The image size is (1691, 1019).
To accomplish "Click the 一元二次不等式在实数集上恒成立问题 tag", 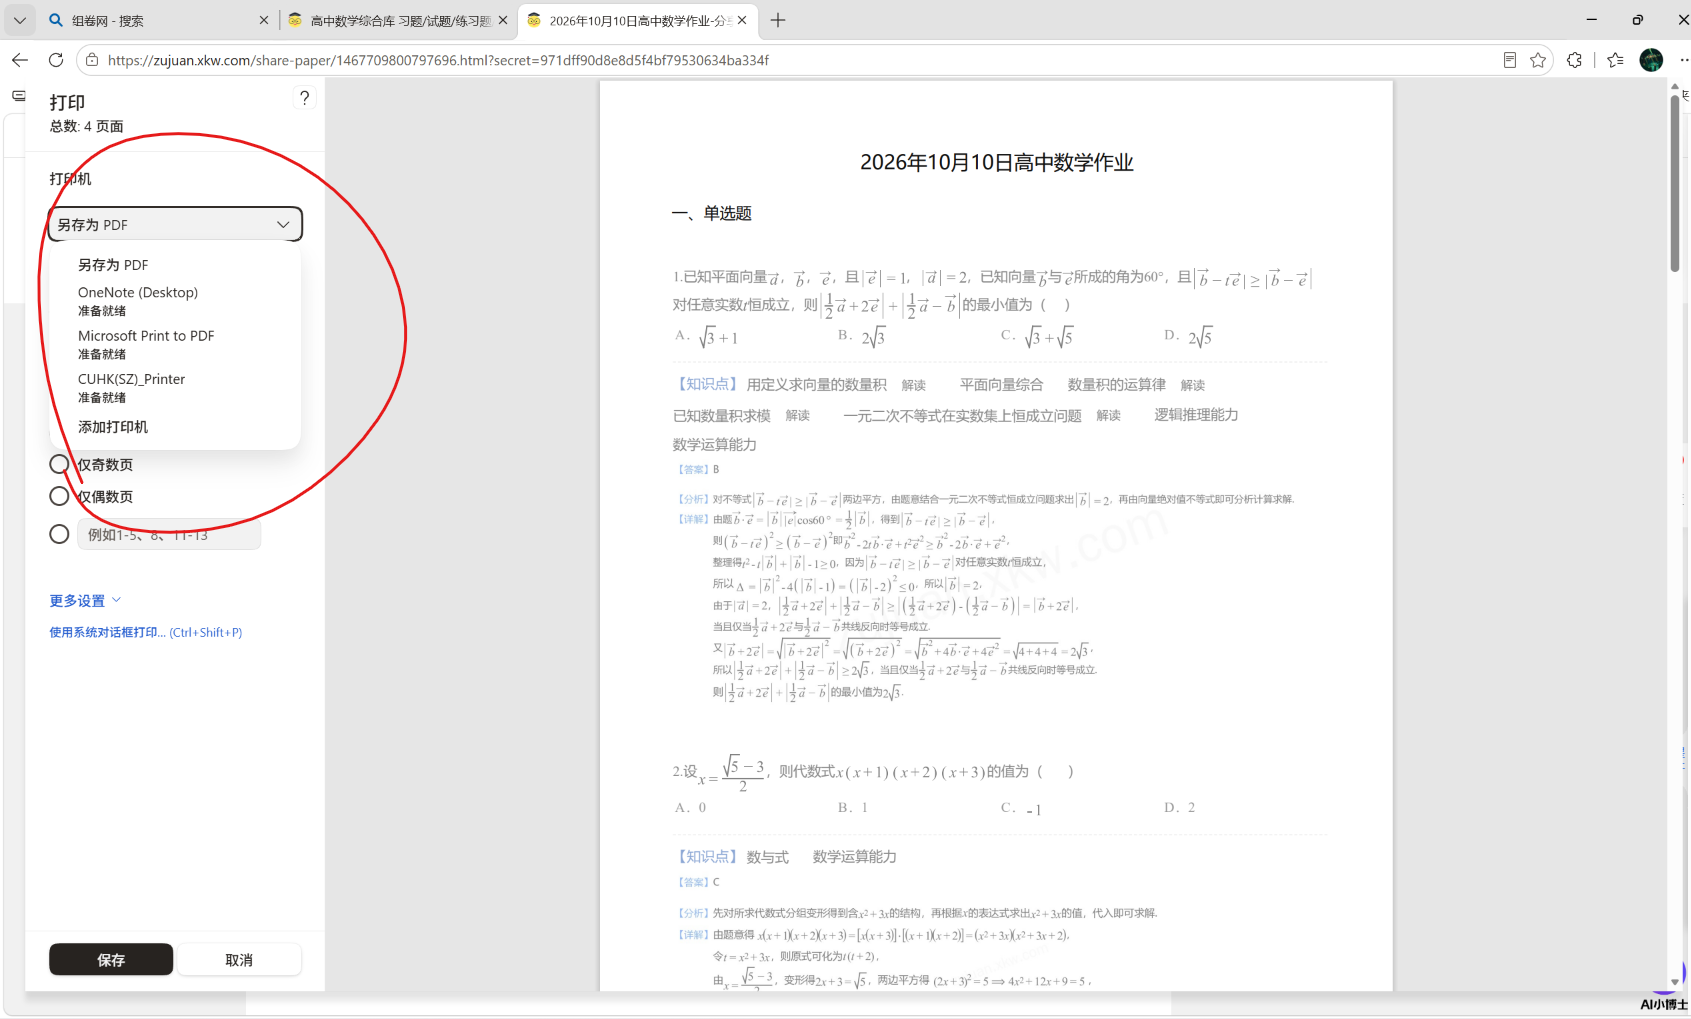I will pyautogui.click(x=962, y=415).
